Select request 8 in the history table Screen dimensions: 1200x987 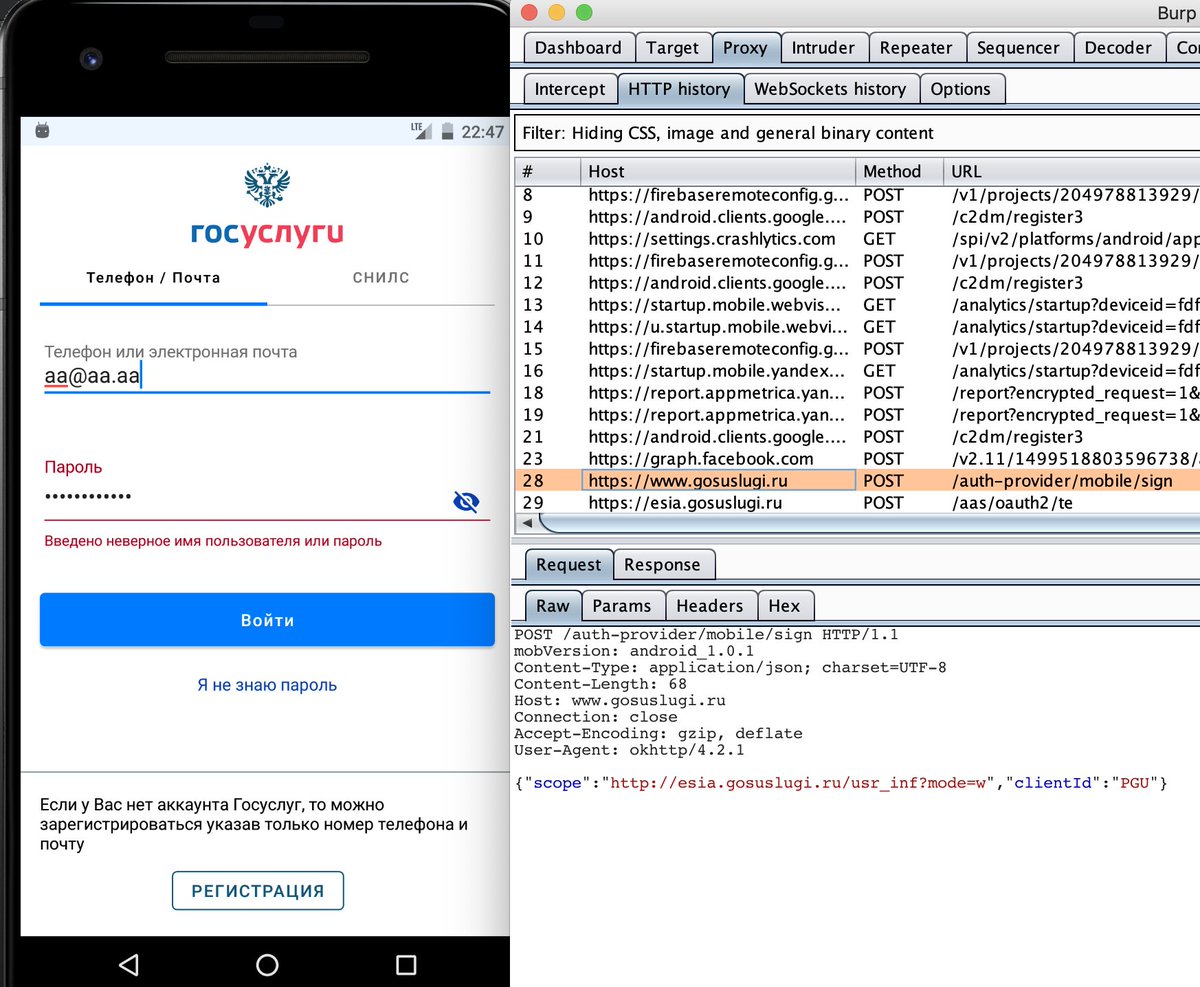857,195
